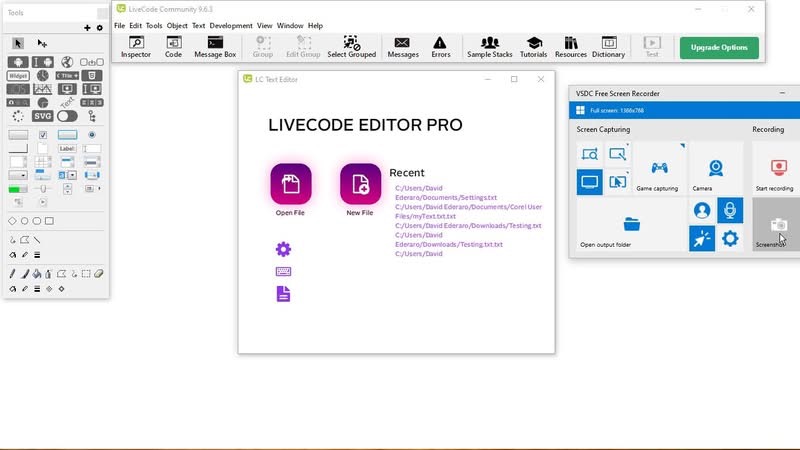
Task: Click the Open File purple icon
Action: (291, 184)
